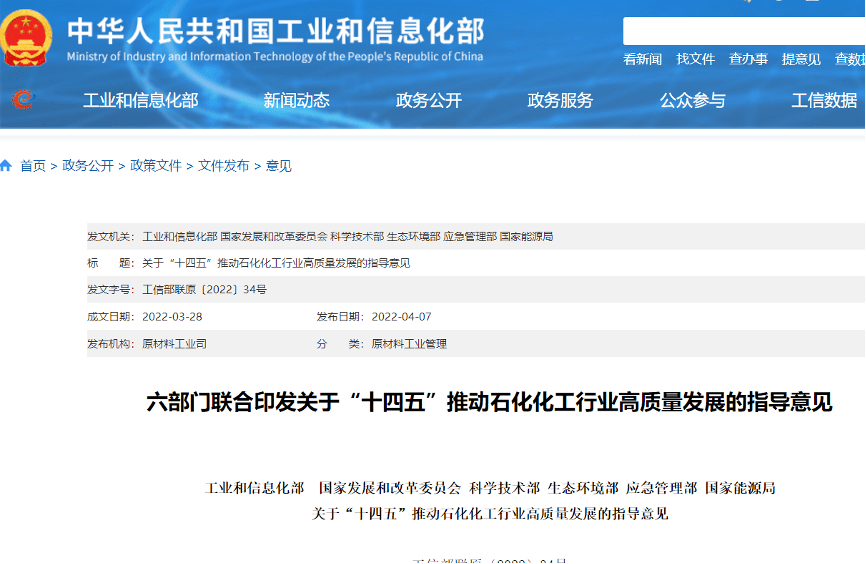Viewport: 866px width, 564px height.
Task: Go to 首页 breadcrumb link
Action: pos(33,166)
